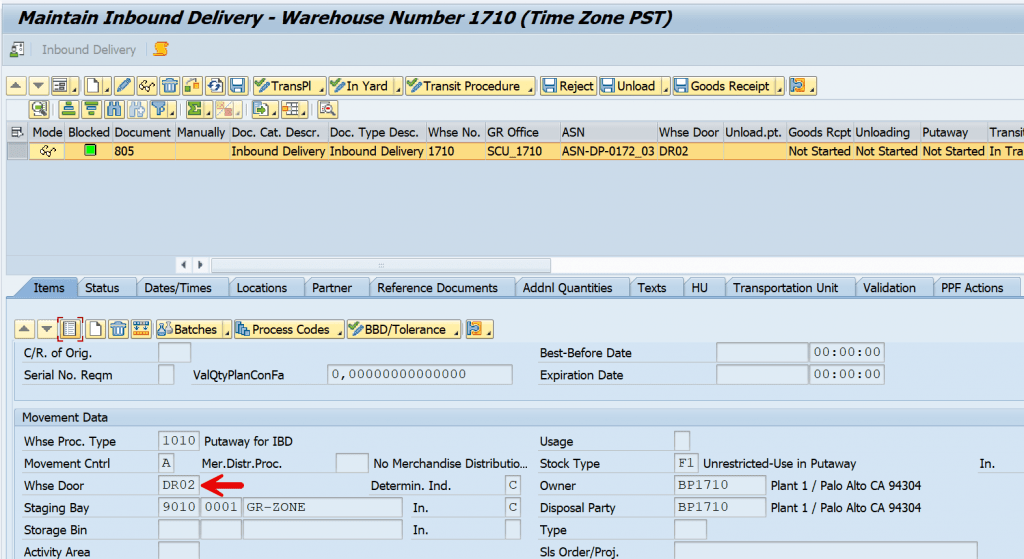Open the Process Codes dropdown
Viewport: 1024px width, 559px height.
340,332
